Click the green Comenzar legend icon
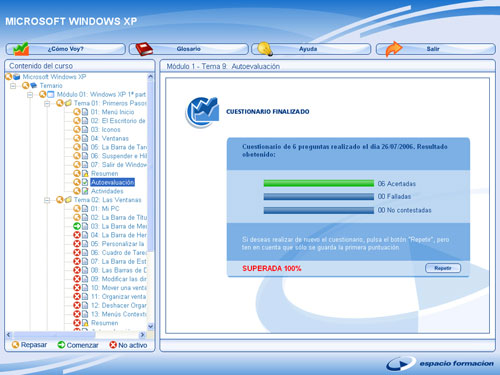 61,345
